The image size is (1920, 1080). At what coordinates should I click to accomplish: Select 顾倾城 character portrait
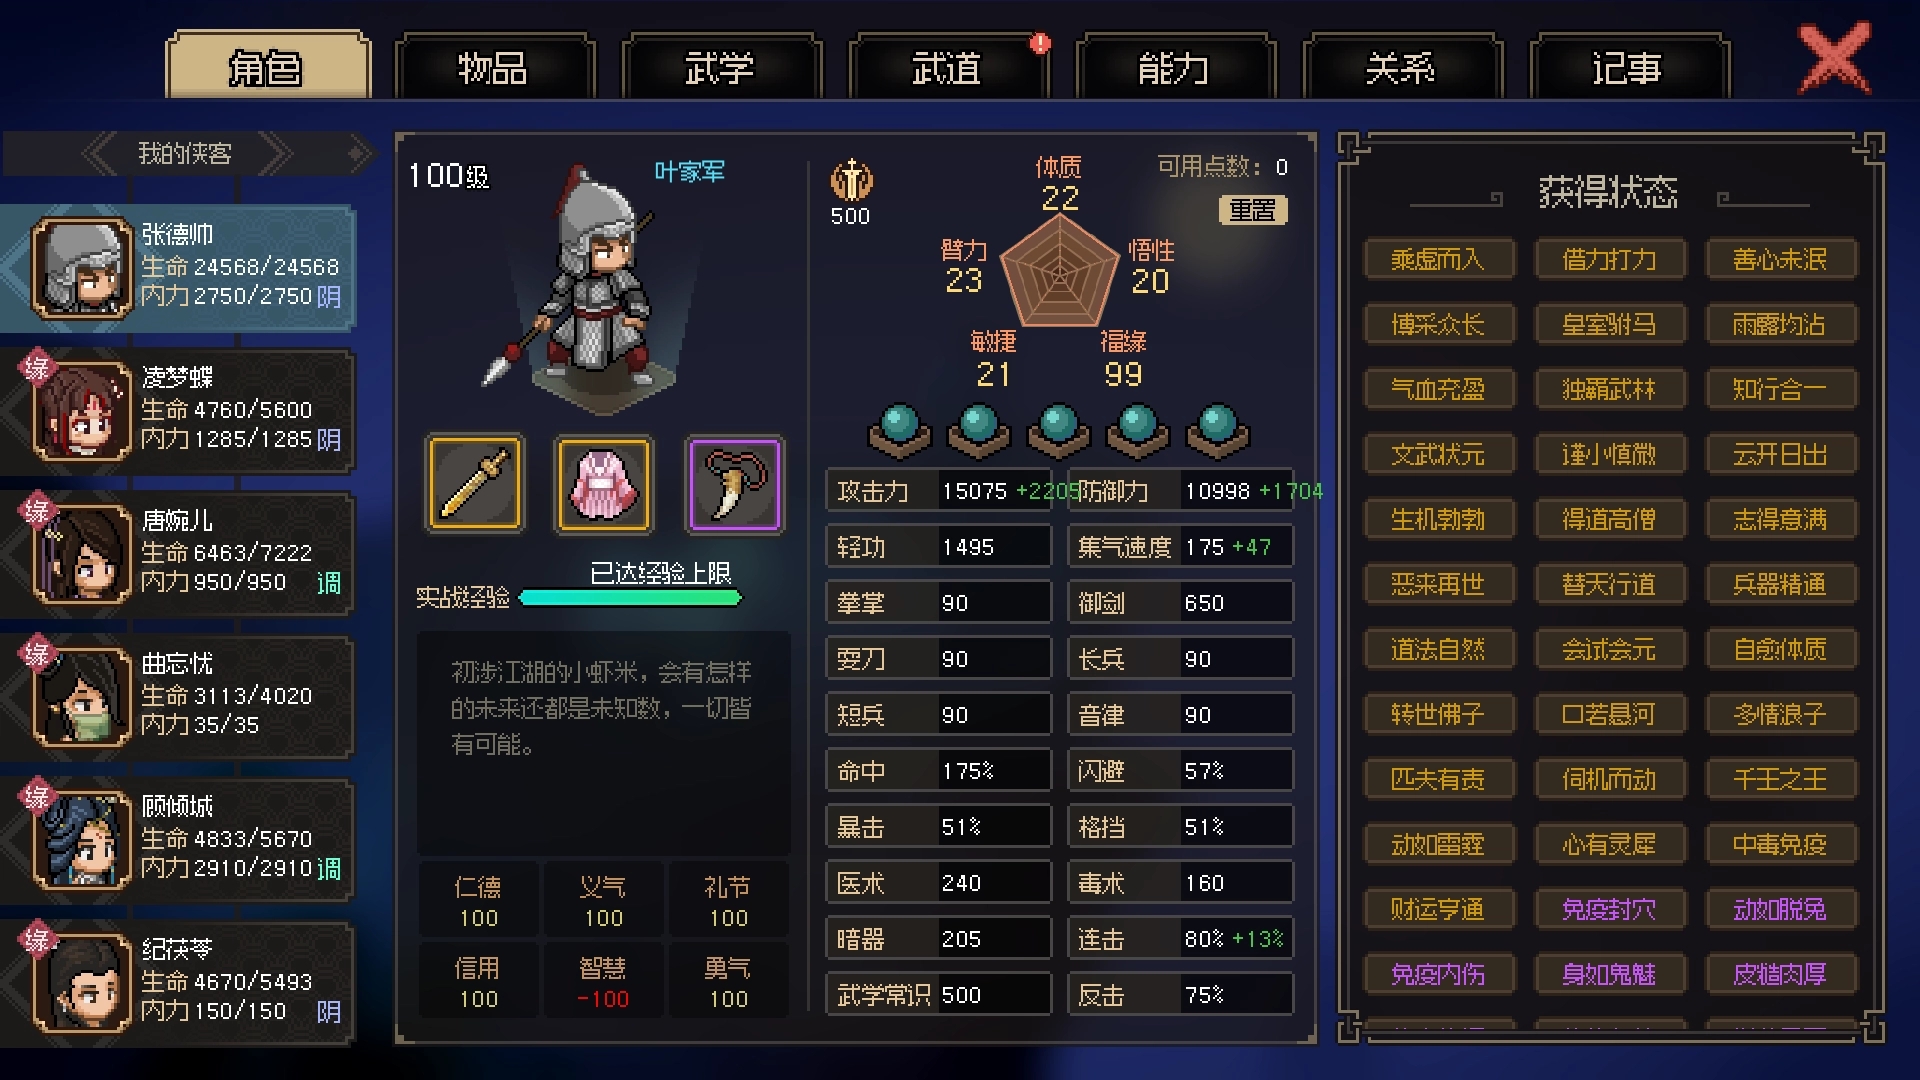(x=82, y=840)
